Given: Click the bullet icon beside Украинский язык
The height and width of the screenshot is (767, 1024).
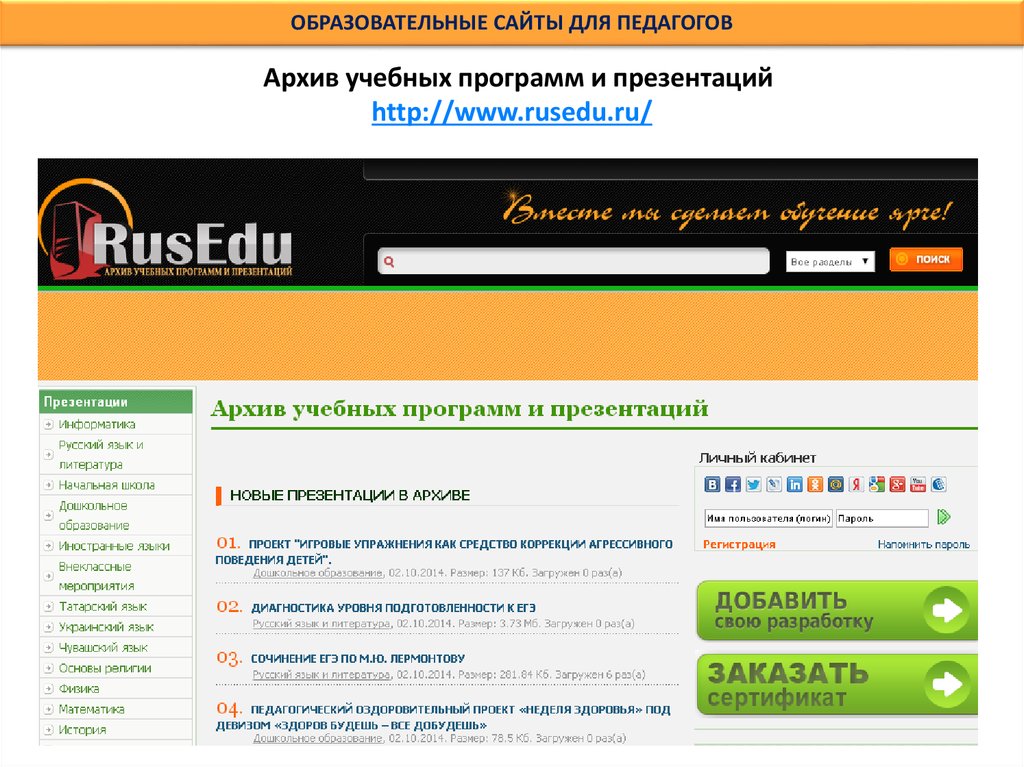Looking at the screenshot, I should 48,627.
